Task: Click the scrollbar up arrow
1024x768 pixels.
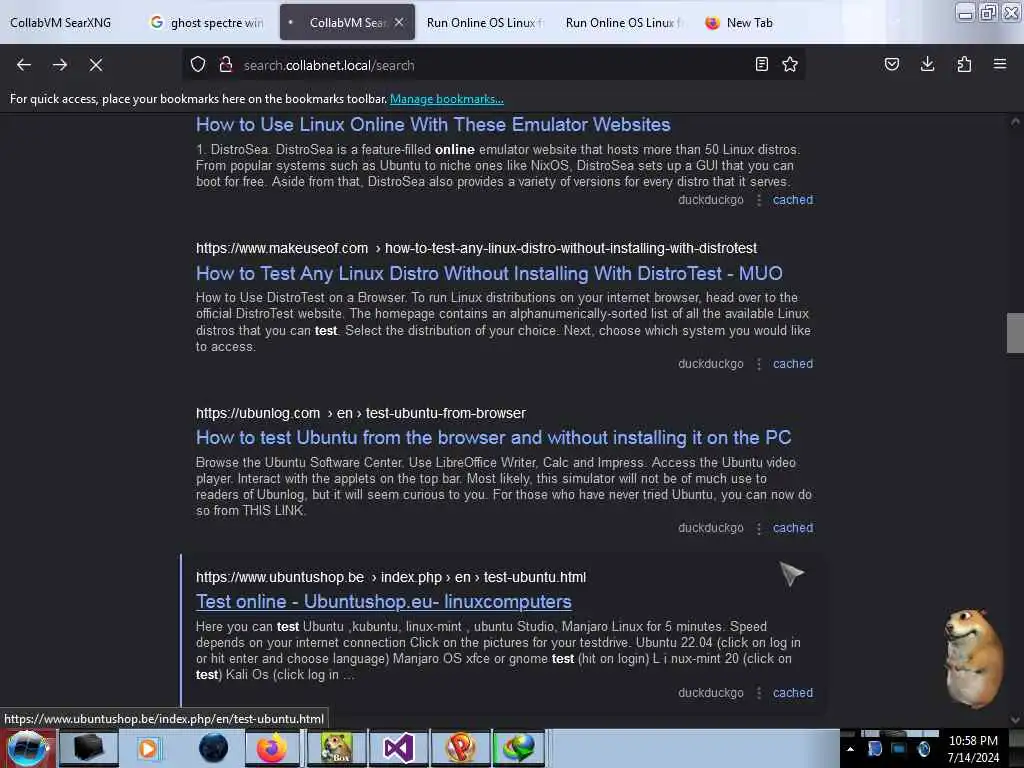Action: point(1015,121)
